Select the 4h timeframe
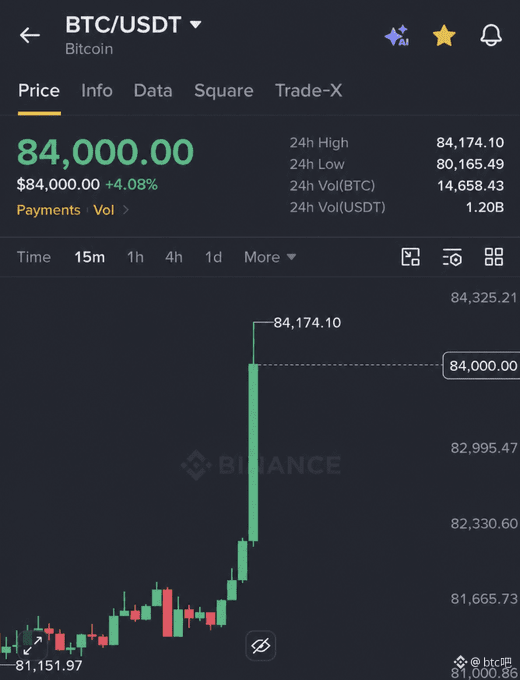The width and height of the screenshot is (520, 680). (173, 257)
